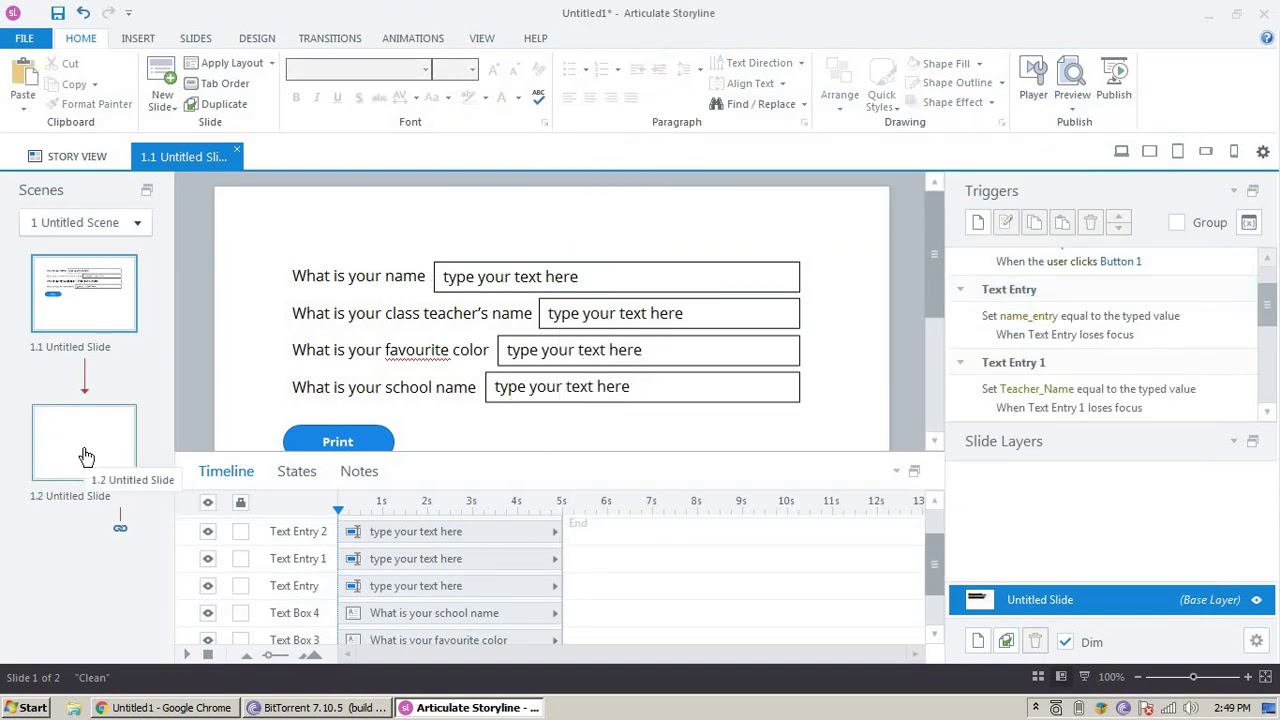Click the blue Print button on slide
Image resolution: width=1280 pixels, height=720 pixels.
pos(338,440)
